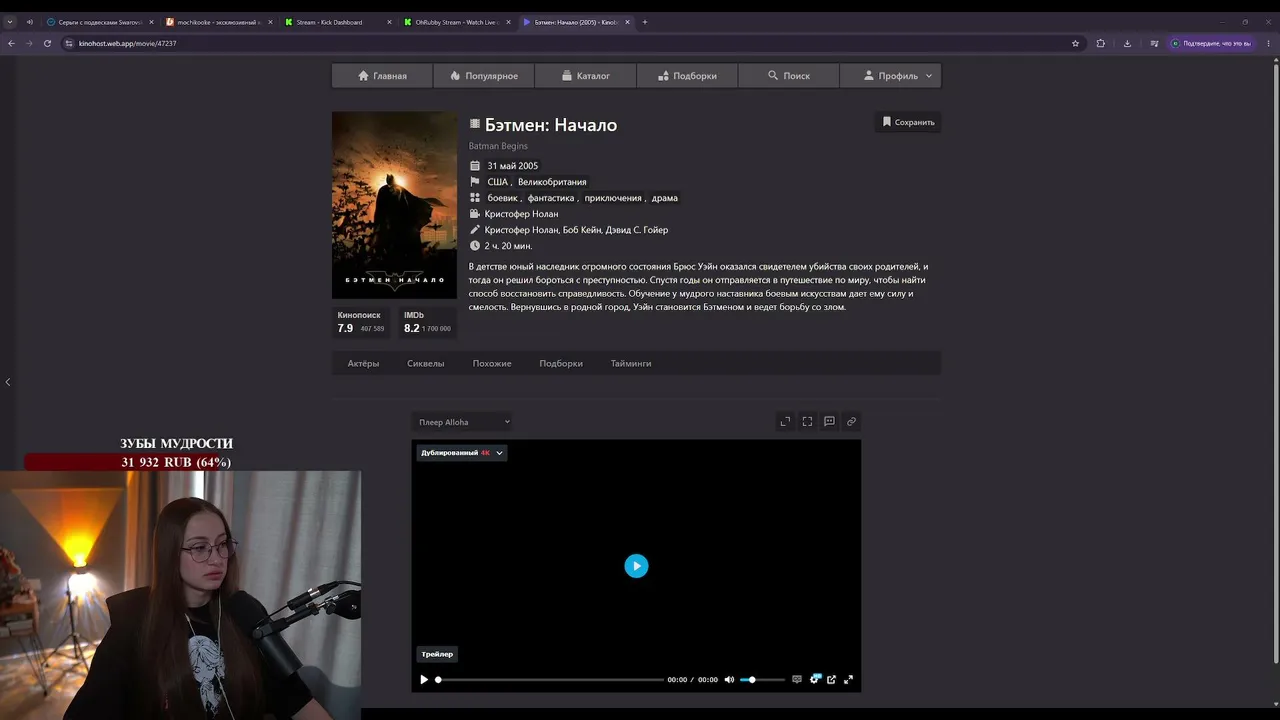
Task: Click the release date 31 май 2005
Action: [512, 166]
